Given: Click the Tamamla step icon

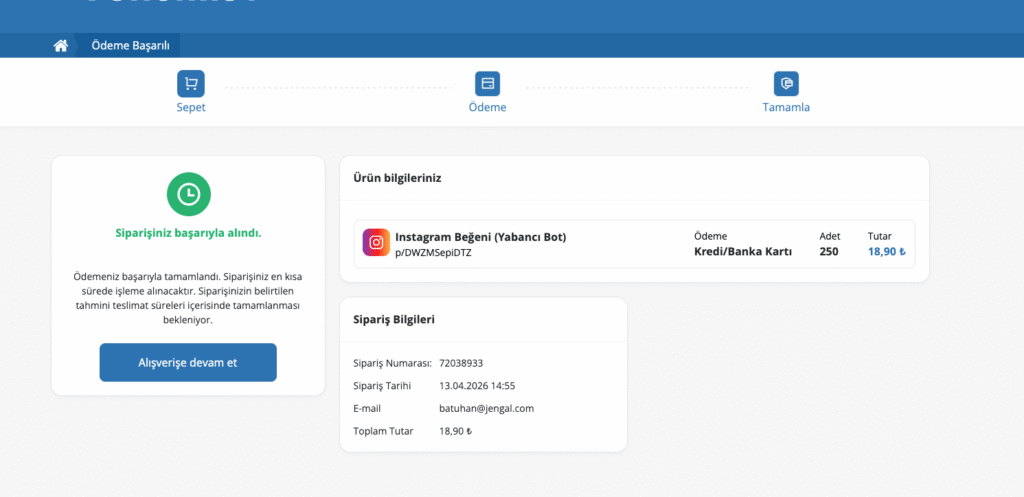Looking at the screenshot, I should click(x=786, y=84).
